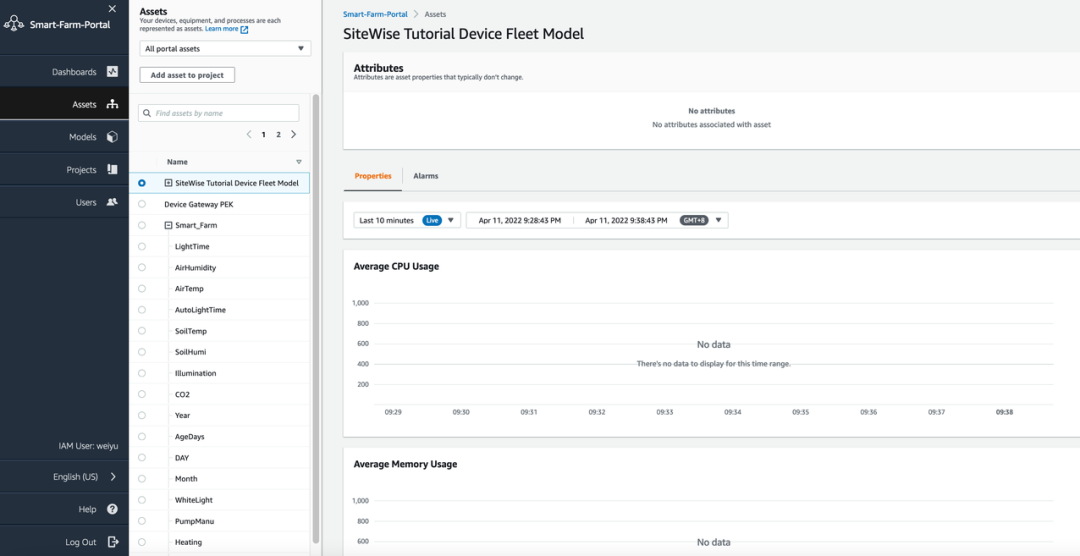Click the Help question mark icon
Image resolution: width=1080 pixels, height=556 pixels.
(x=112, y=509)
